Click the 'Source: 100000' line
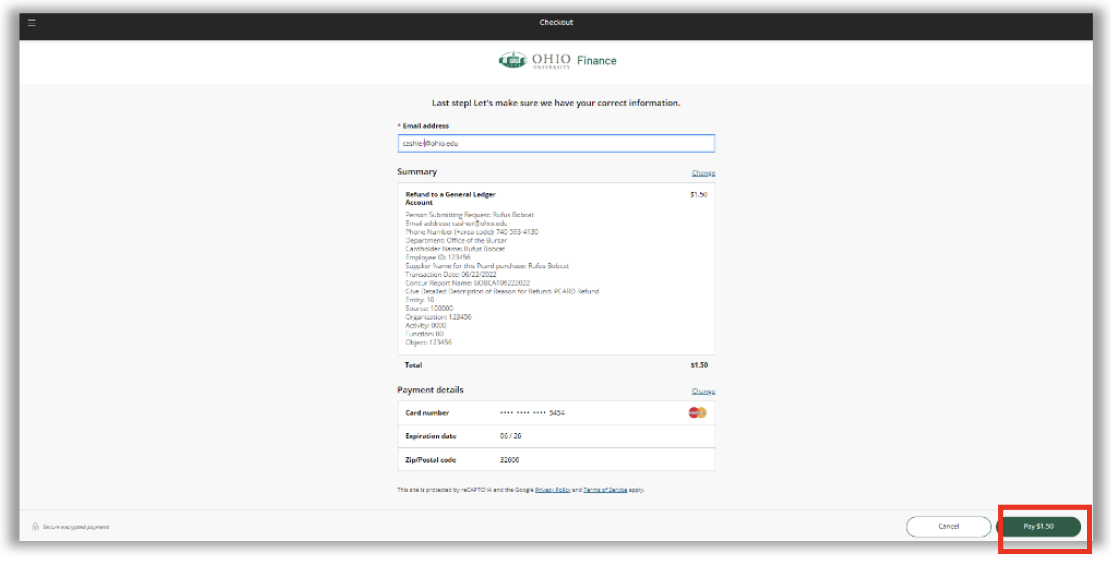 click(429, 309)
